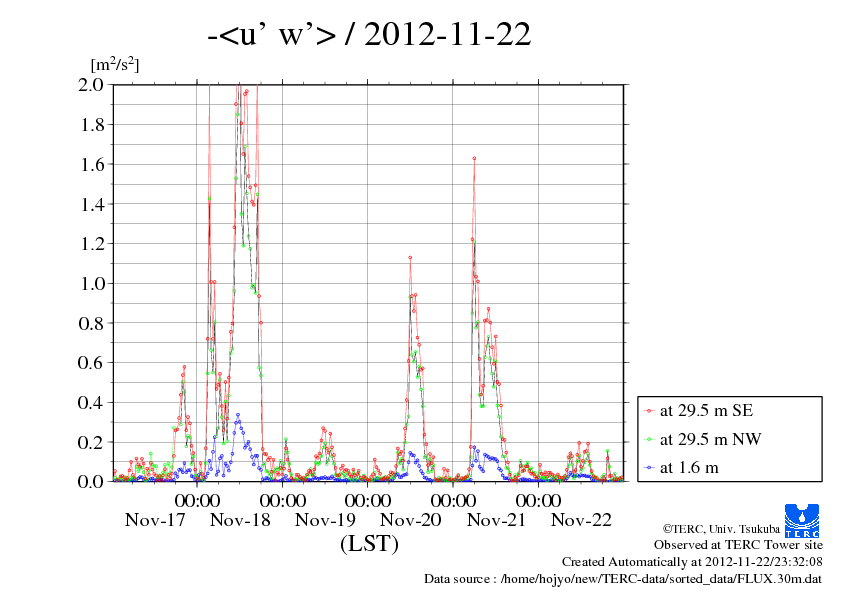The image size is (842, 595).
Task: Click the red peak near 1.13 on Nov-20
Action: point(410,258)
